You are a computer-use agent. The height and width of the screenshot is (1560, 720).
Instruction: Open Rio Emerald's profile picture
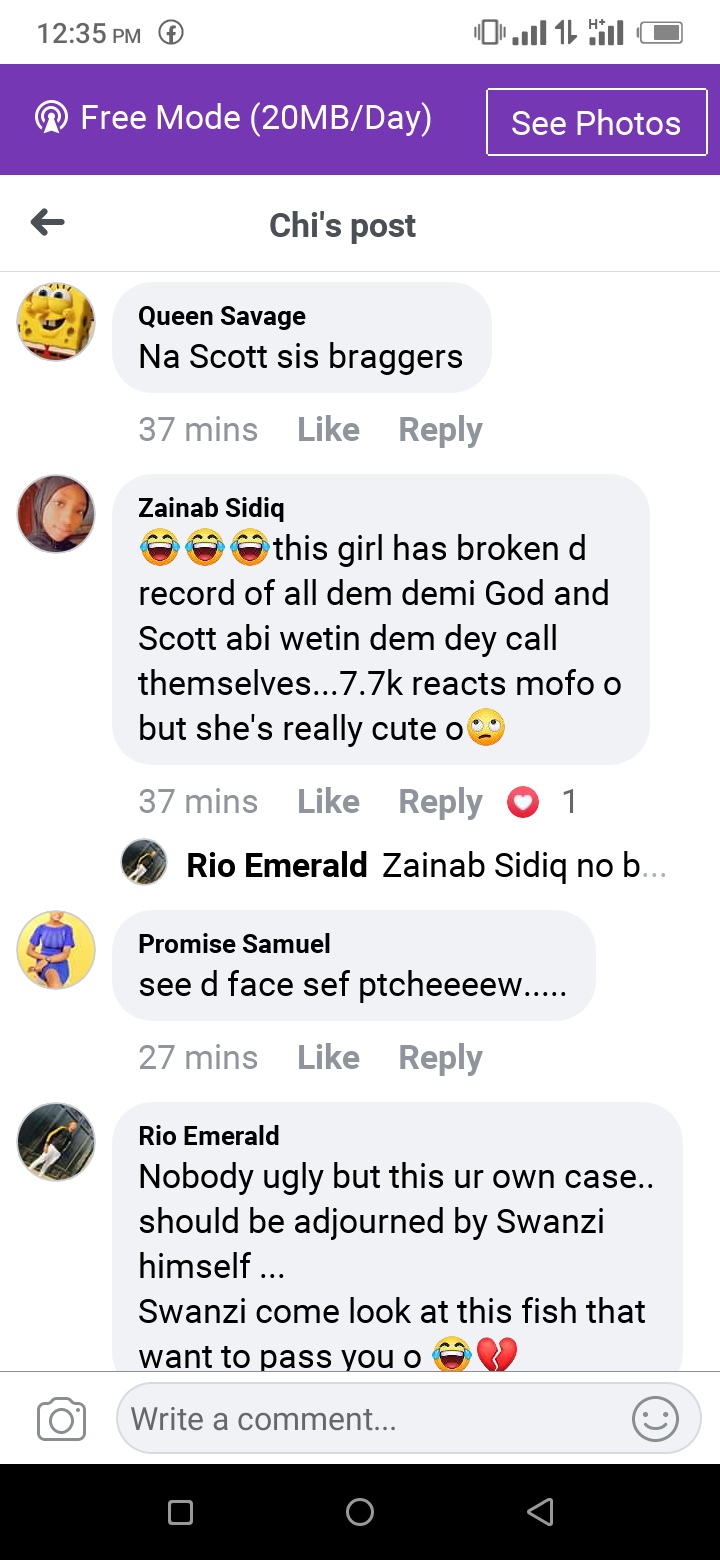tap(56, 1142)
